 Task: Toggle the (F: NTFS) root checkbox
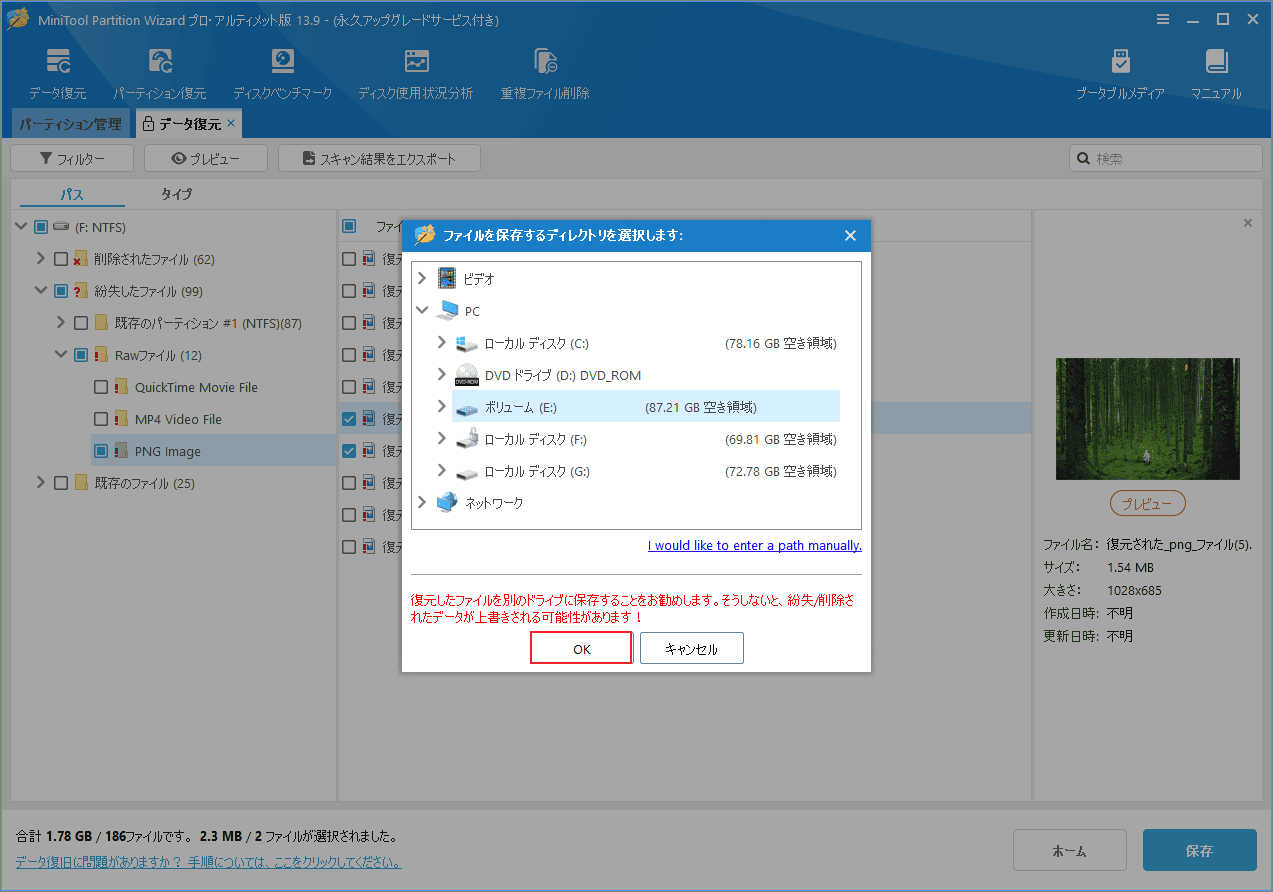[41, 227]
